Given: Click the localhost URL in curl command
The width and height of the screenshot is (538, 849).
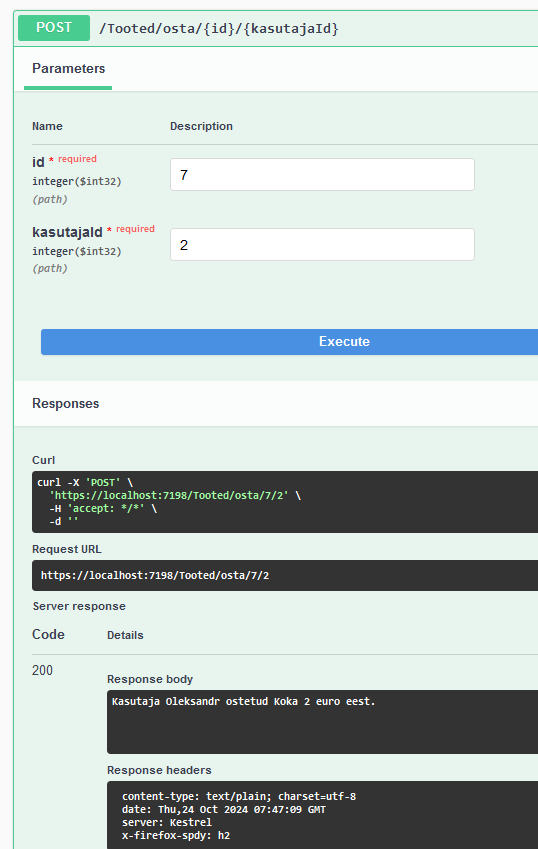Looking at the screenshot, I should click(169, 495).
